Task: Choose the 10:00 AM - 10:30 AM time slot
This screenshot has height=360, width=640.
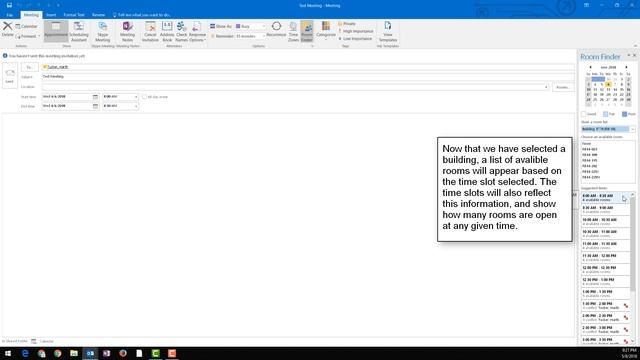Action: click(605, 222)
